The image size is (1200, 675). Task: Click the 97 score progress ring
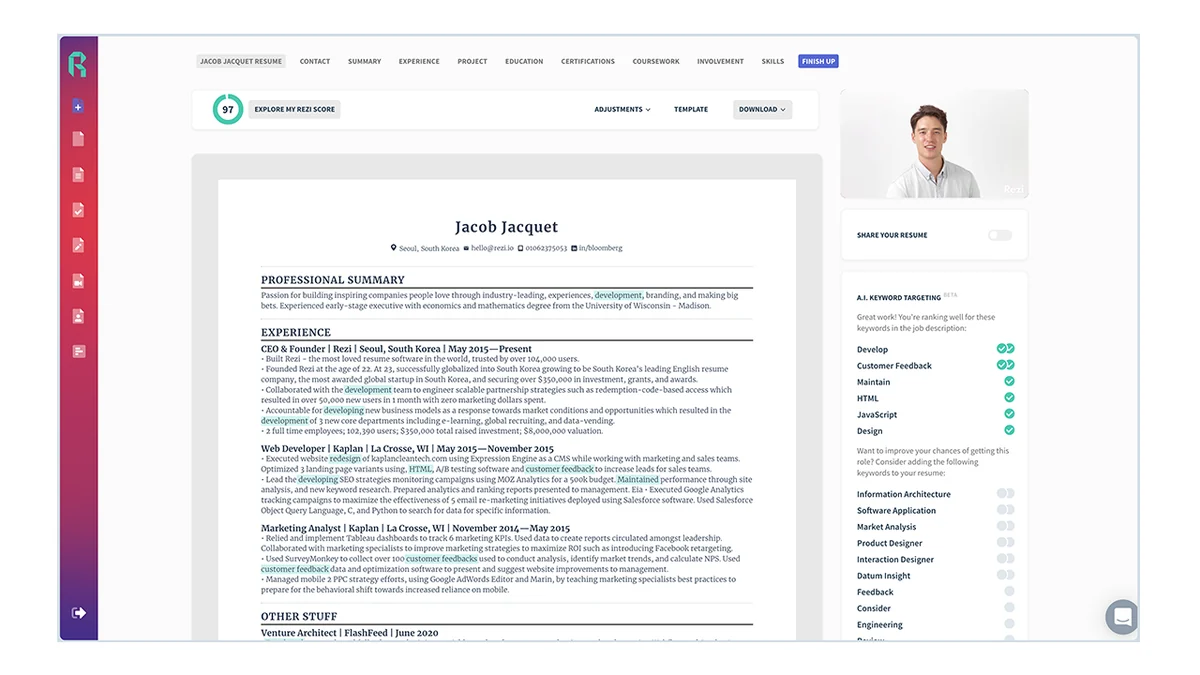point(228,109)
